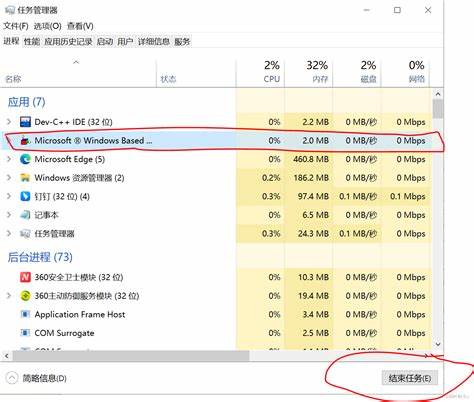Image resolution: width=474 pixels, height=402 pixels.
Task: Select the 记事本 notepad icon
Action: pos(25,215)
